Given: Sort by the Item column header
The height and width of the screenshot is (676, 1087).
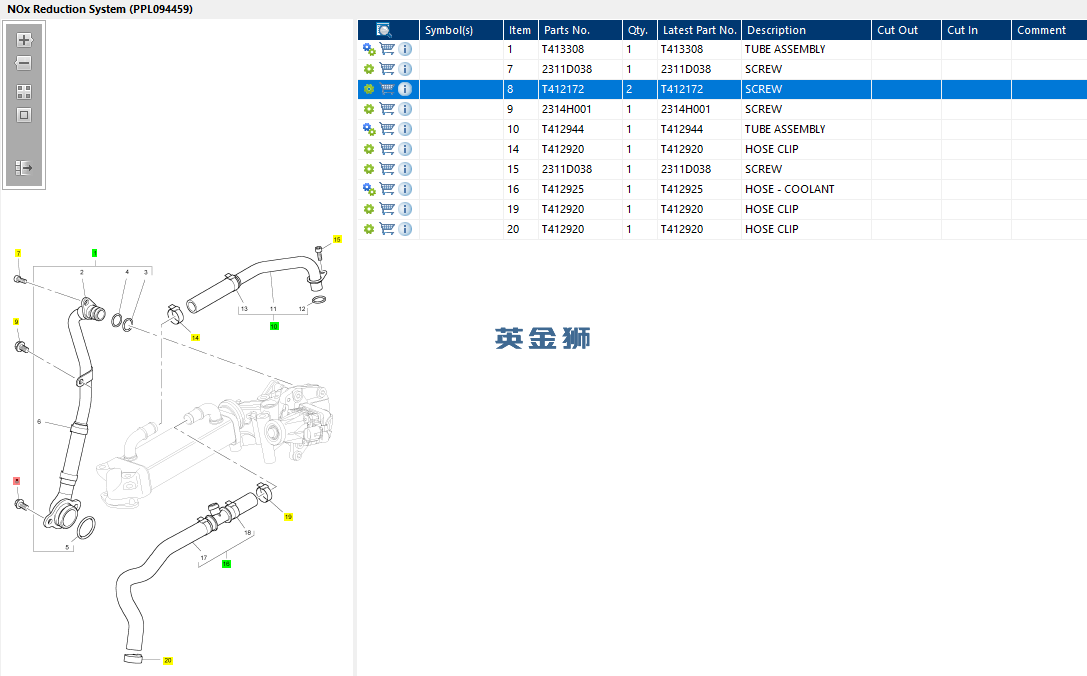Looking at the screenshot, I should coord(521,30).
